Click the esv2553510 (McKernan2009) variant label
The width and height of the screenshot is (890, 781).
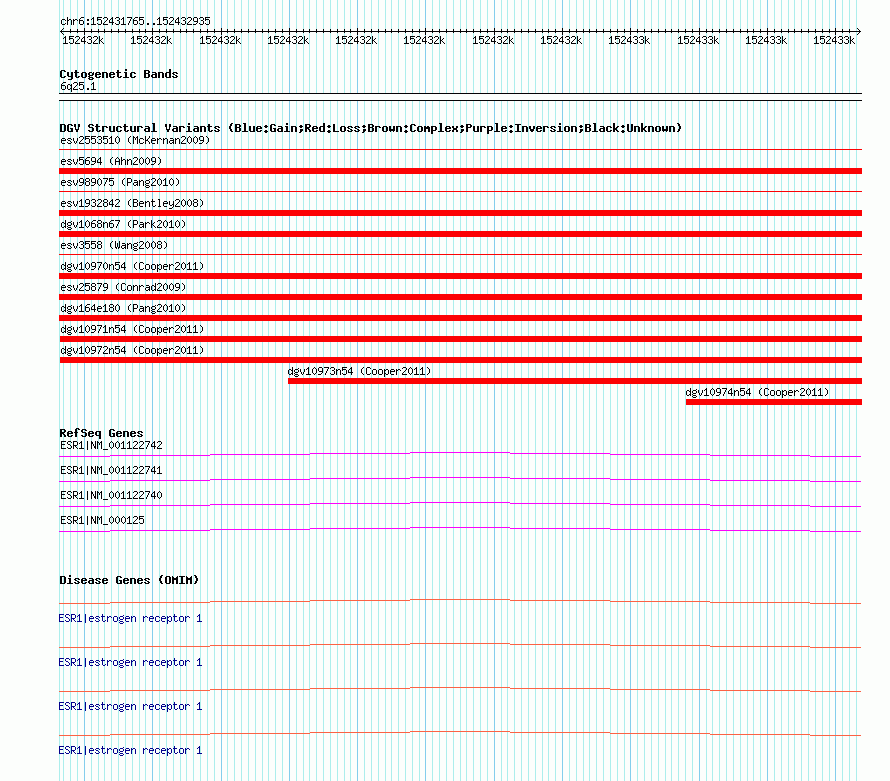pos(135,140)
